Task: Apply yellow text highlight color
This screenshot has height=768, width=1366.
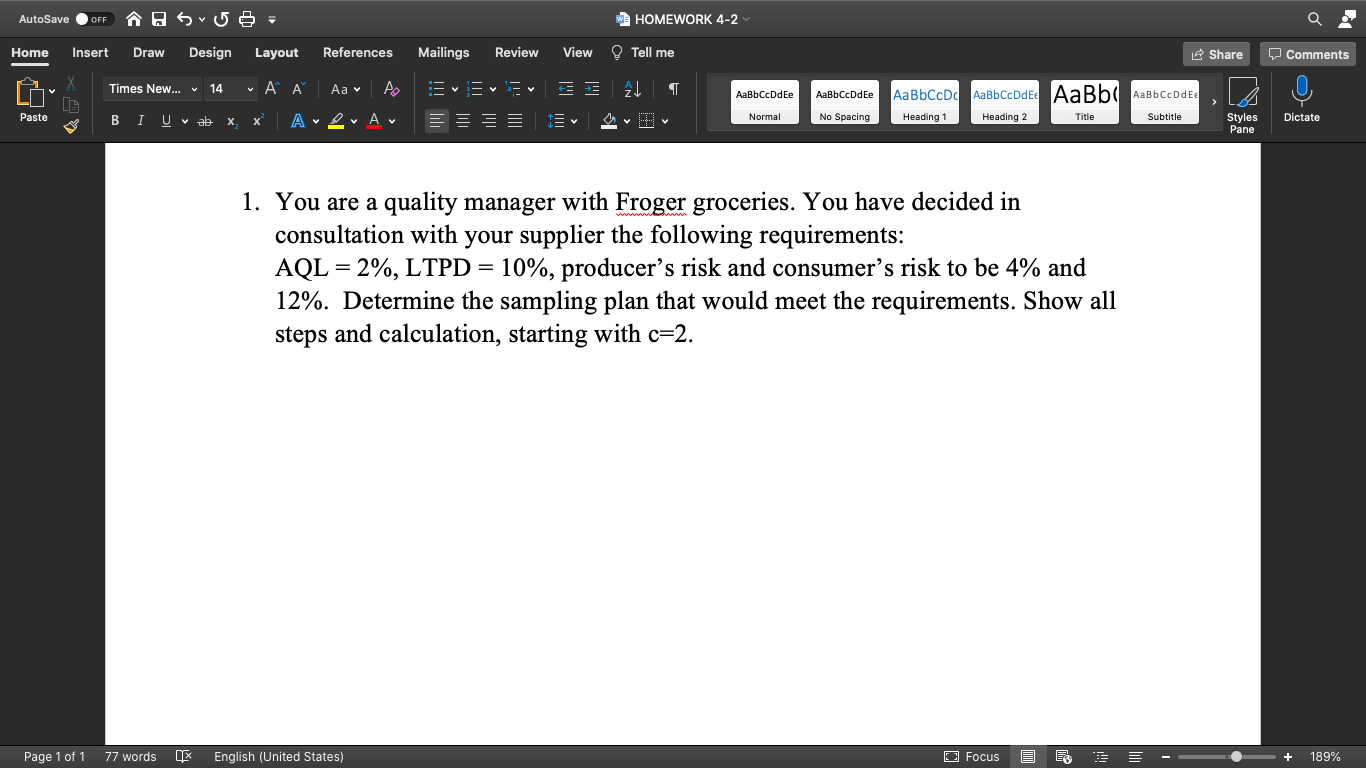Action: tap(337, 121)
